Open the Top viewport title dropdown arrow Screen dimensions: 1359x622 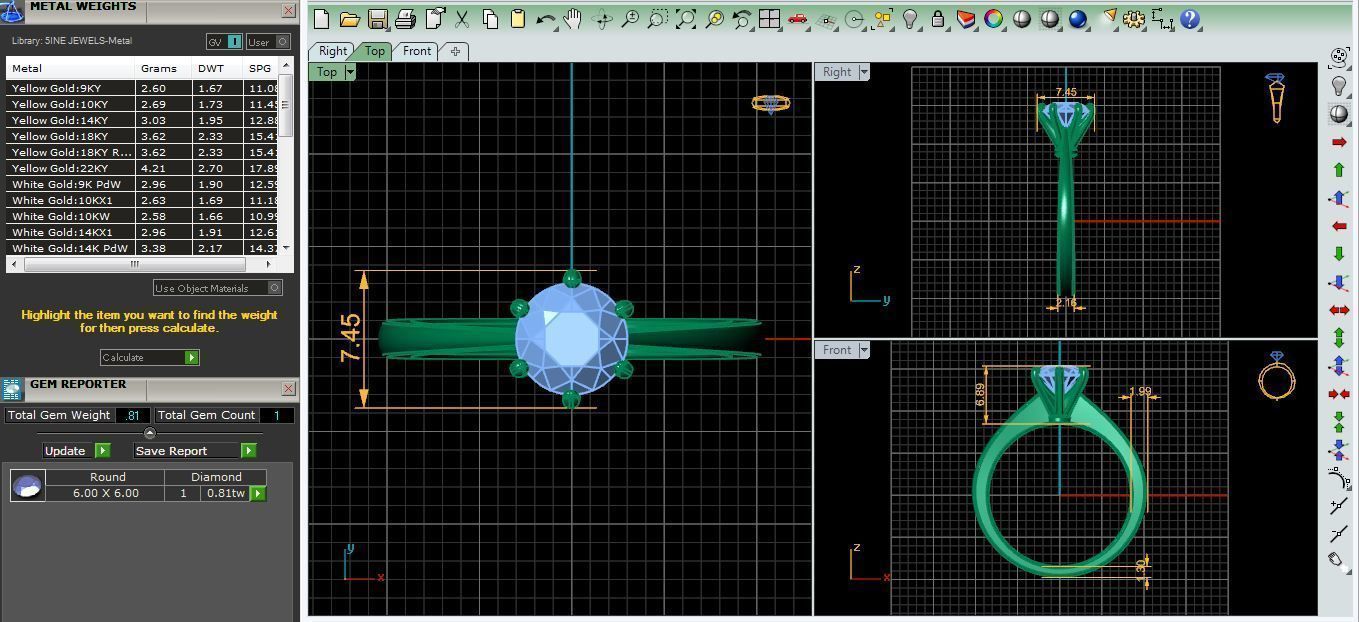pyautogui.click(x=350, y=72)
